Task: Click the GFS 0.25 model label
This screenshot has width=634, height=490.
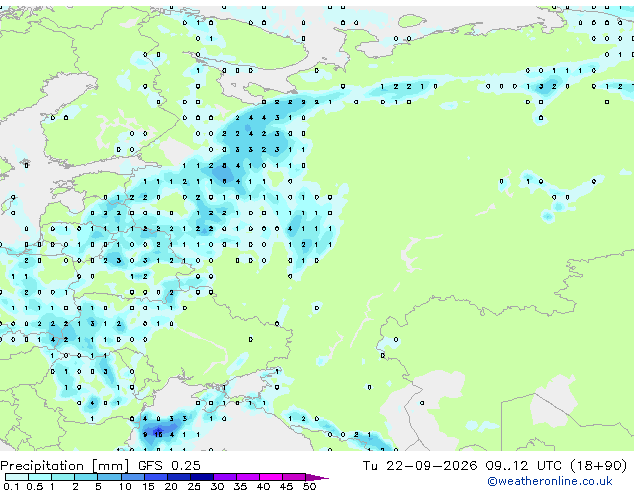Action: pos(169,465)
